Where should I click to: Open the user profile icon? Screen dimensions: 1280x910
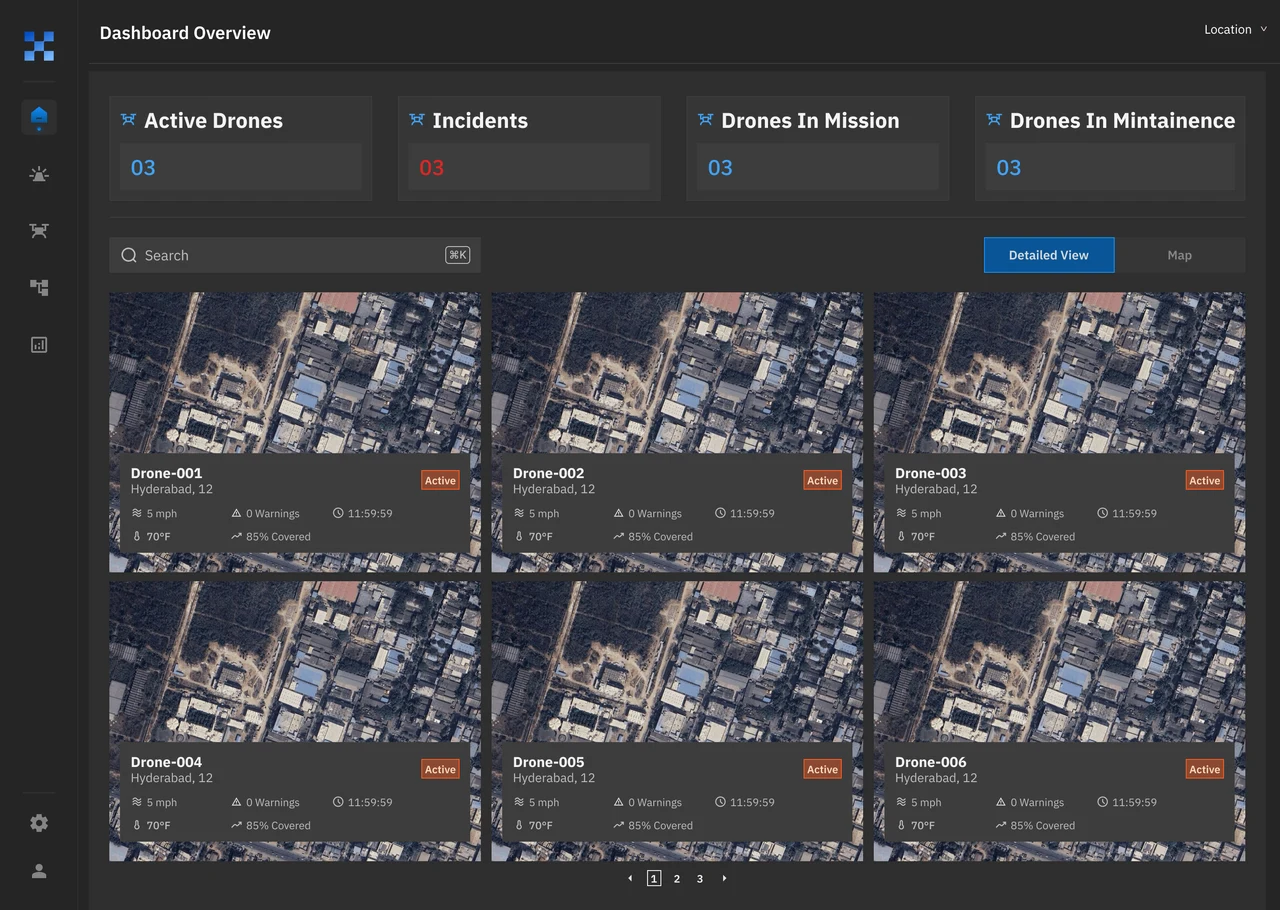pos(39,871)
